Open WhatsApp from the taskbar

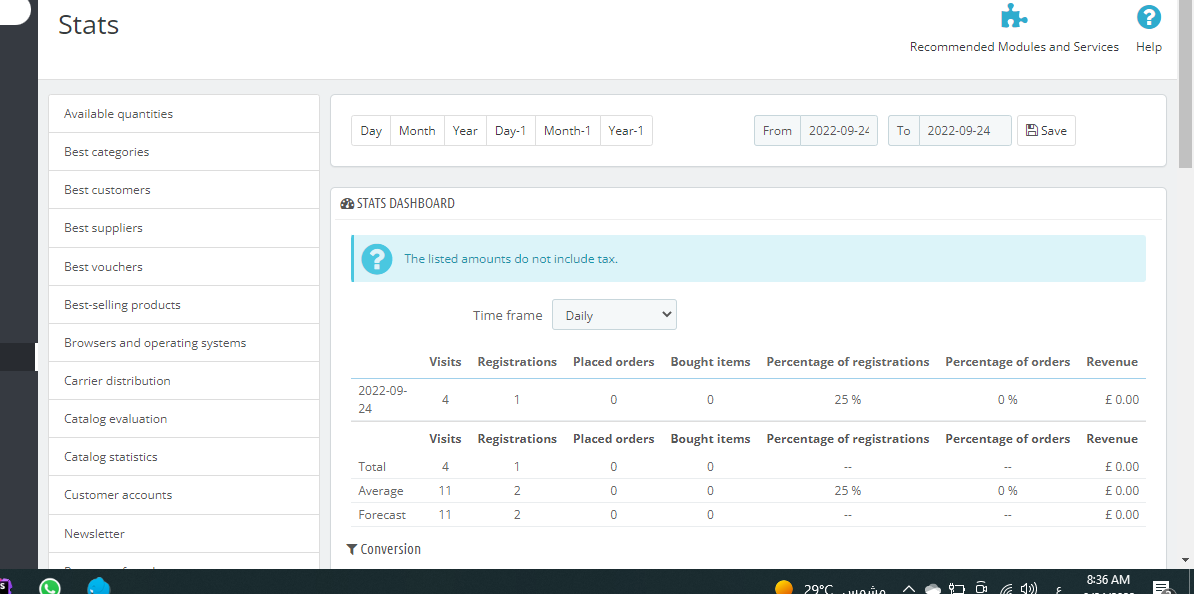tap(49, 586)
